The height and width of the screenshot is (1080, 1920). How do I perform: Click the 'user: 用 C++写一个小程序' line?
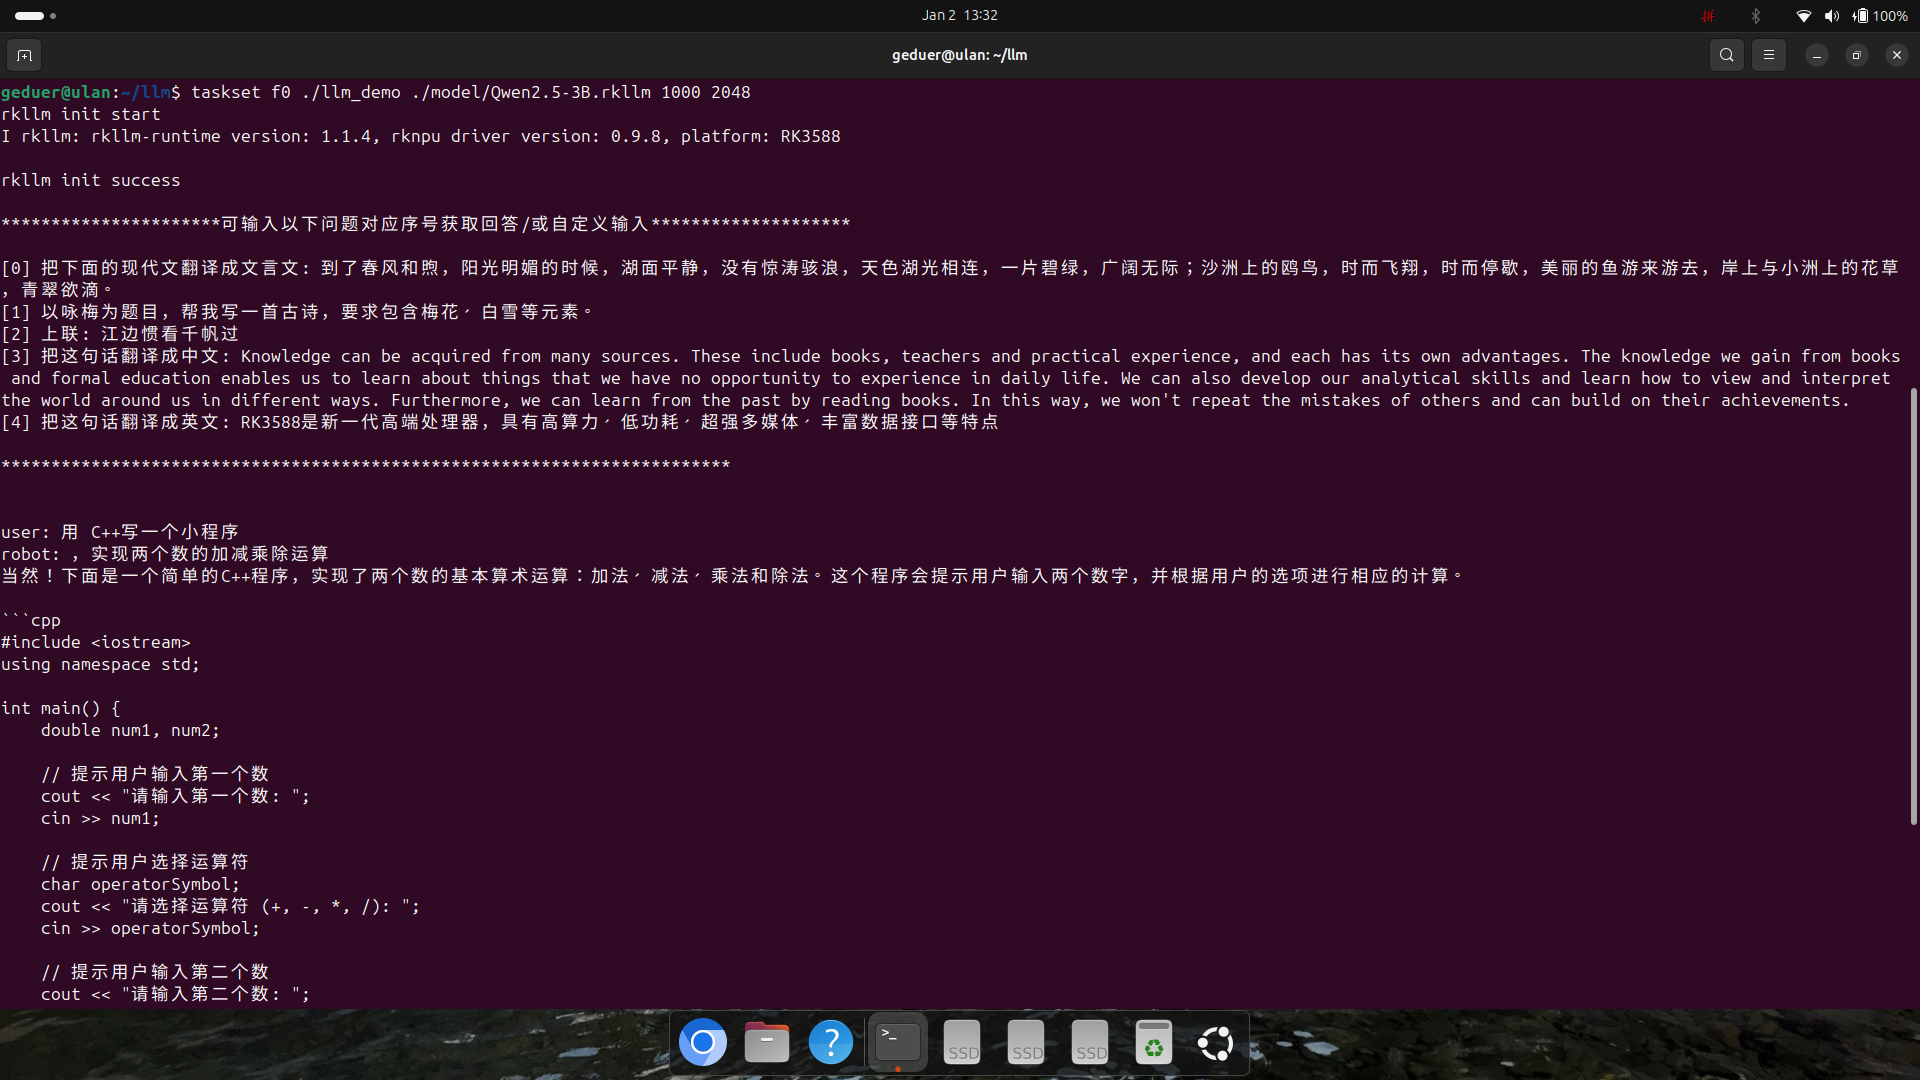pos(120,532)
